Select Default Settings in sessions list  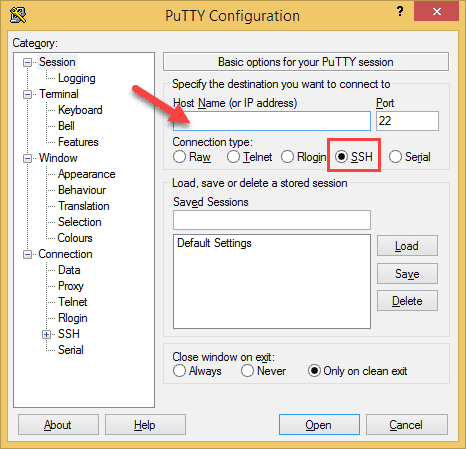[214, 243]
